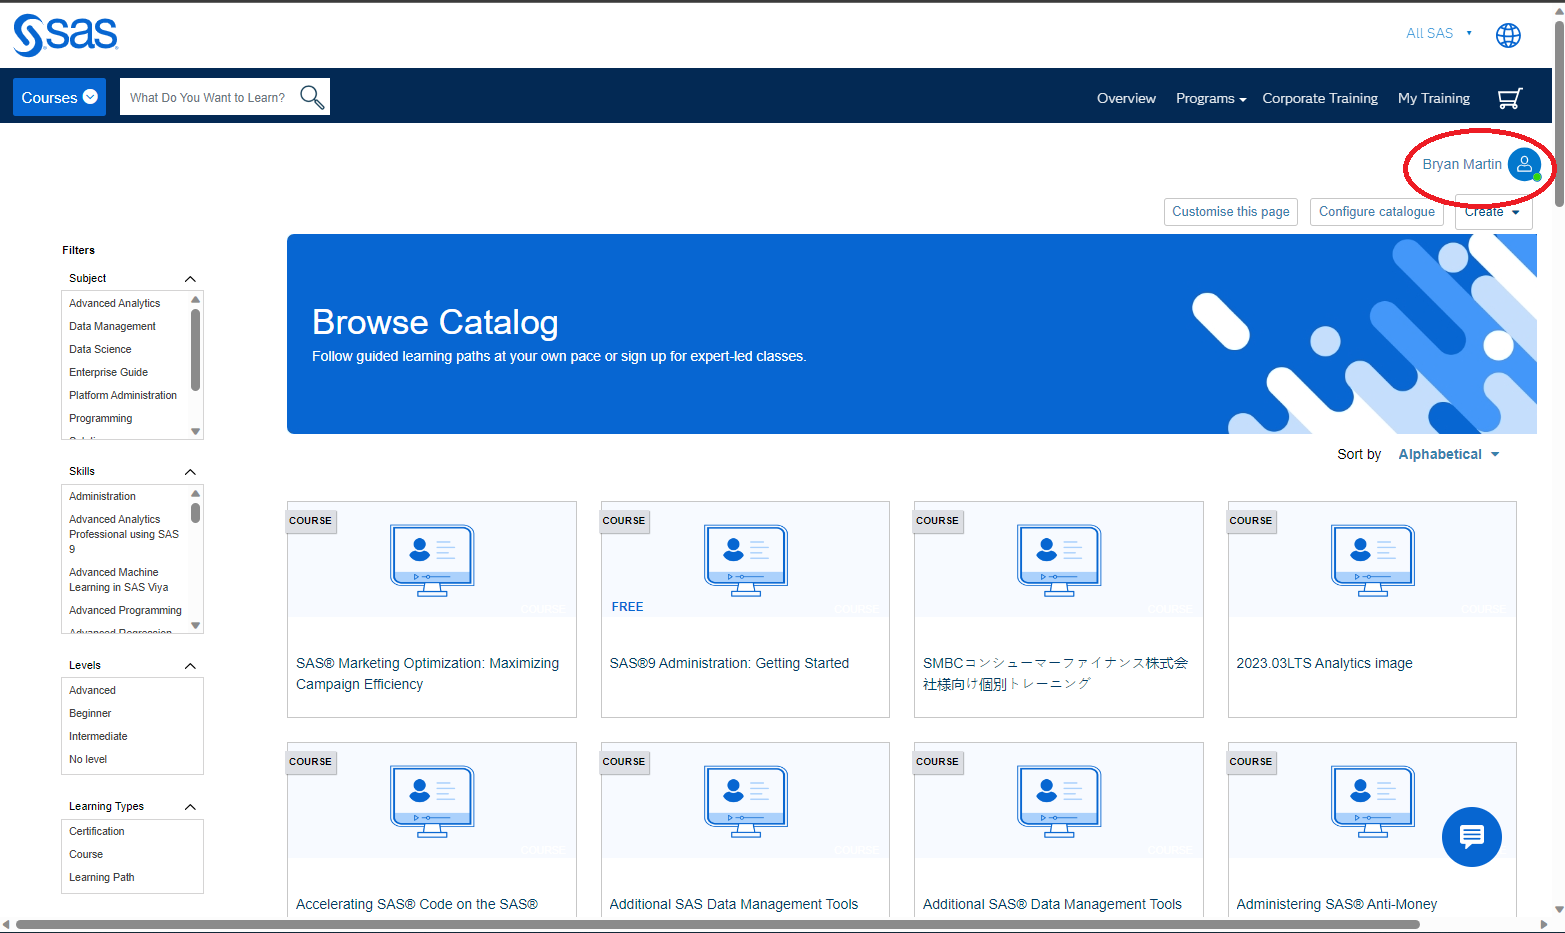Click in the What Do You Want to Learn field
This screenshot has height=933, width=1565.
pos(206,96)
